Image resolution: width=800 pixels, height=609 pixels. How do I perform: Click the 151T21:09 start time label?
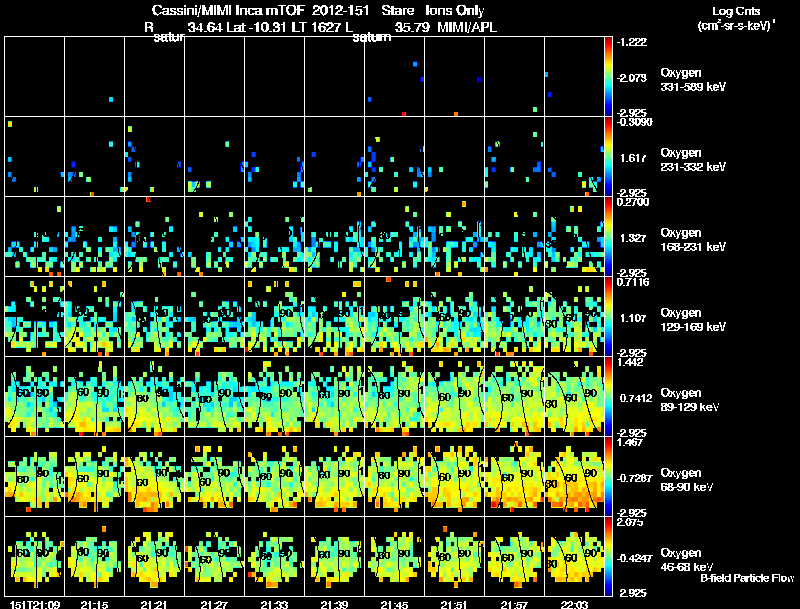pos(35,604)
